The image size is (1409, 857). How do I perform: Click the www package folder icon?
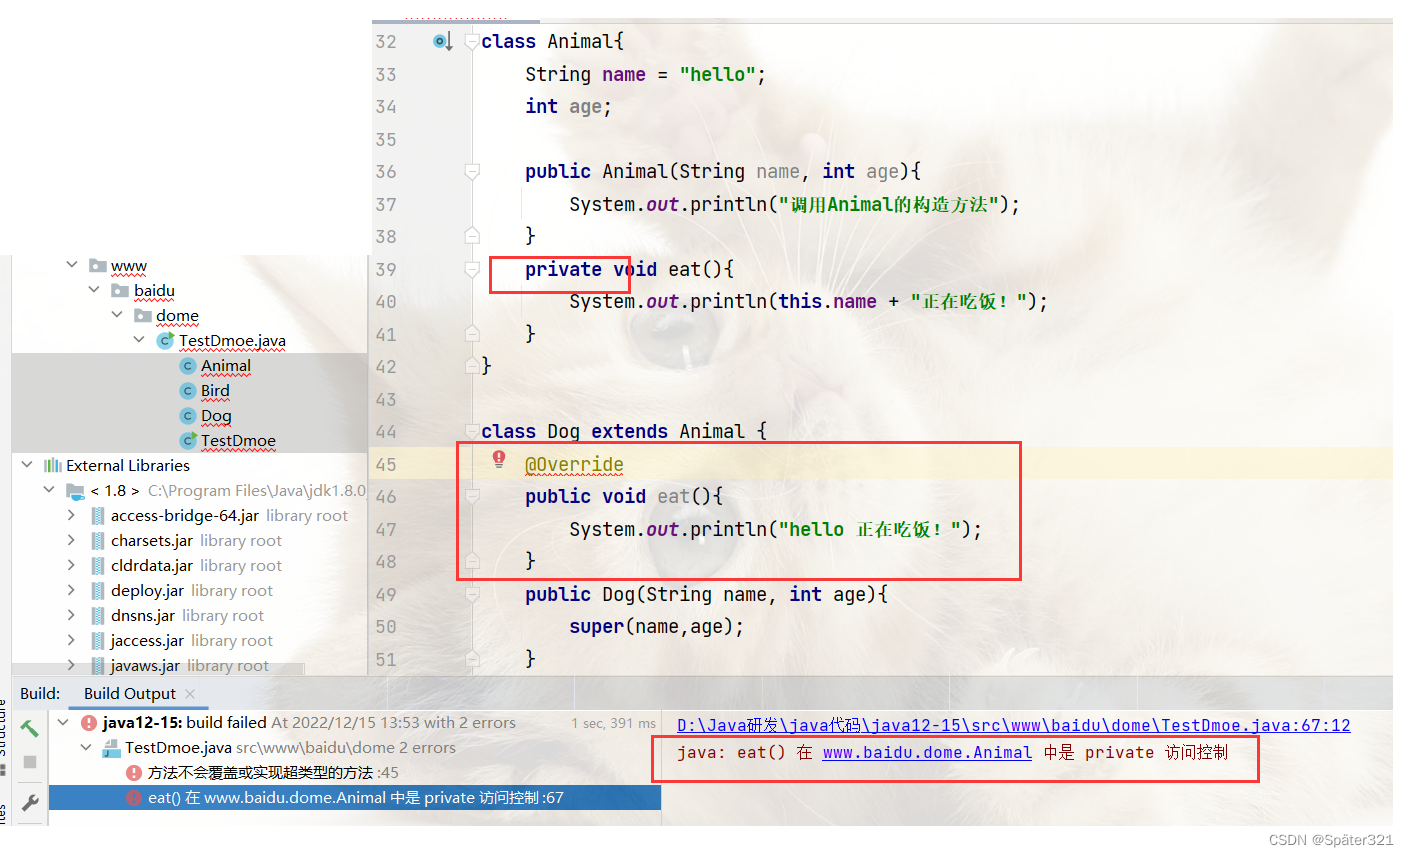point(98,266)
